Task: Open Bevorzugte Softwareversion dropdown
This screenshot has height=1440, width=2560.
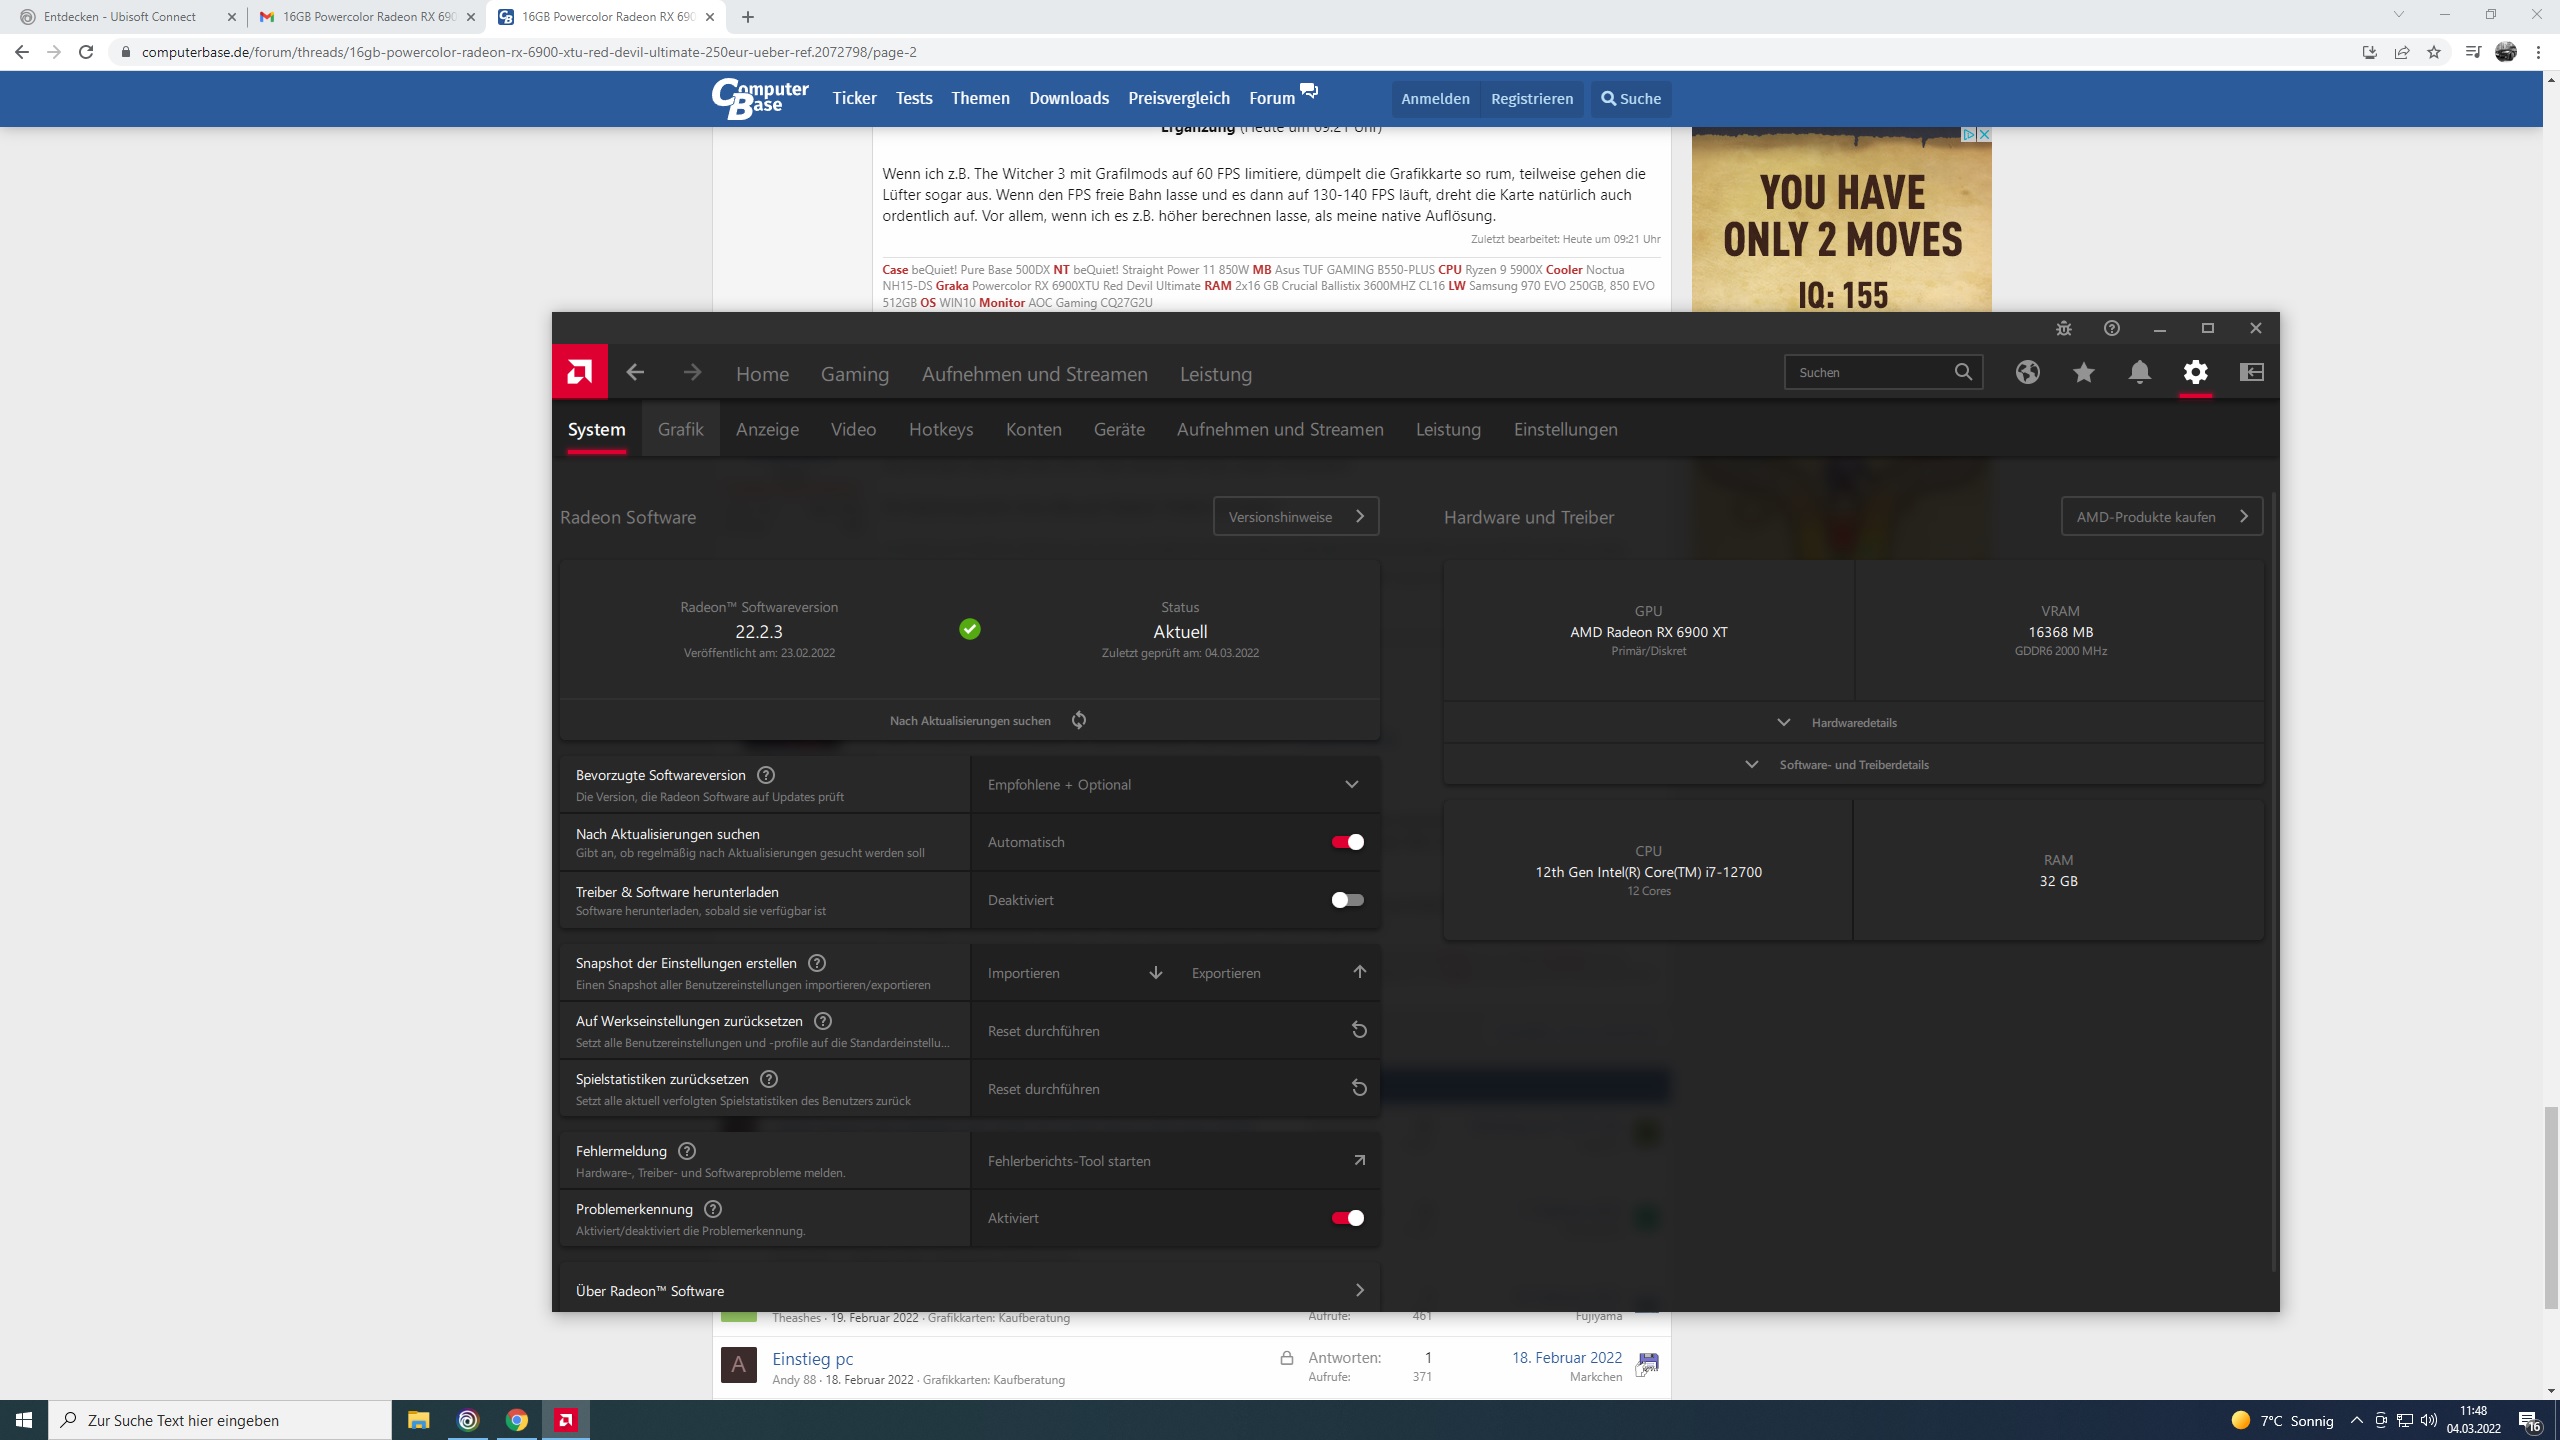Action: (1174, 785)
